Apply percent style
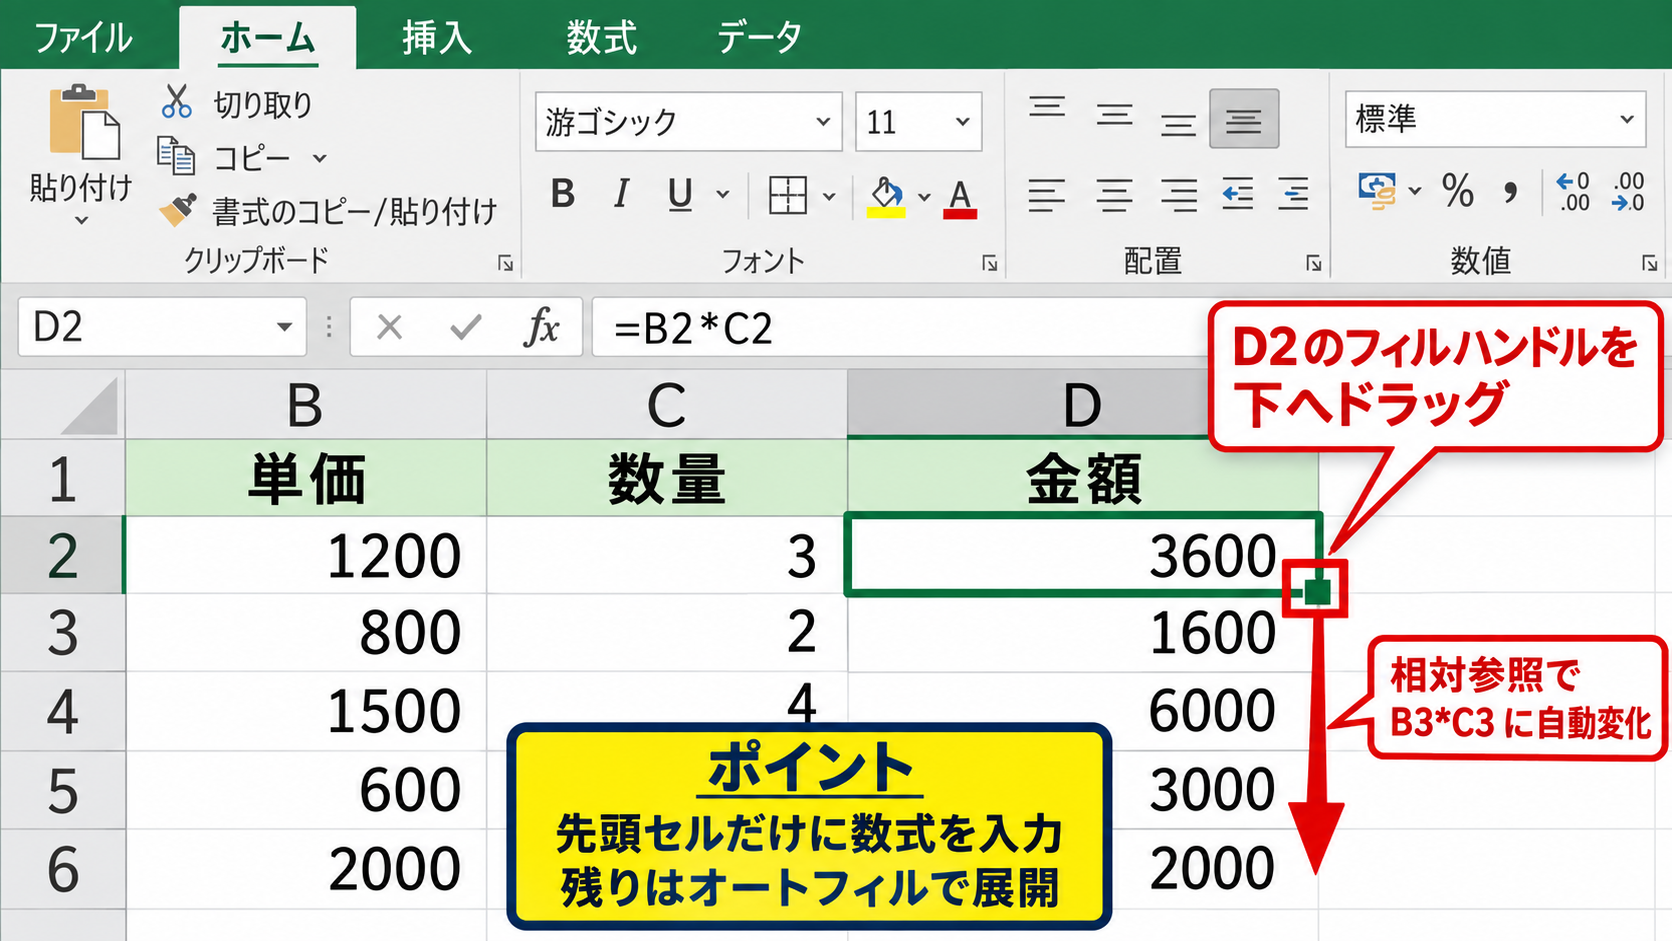The image size is (1672, 941). click(1458, 190)
